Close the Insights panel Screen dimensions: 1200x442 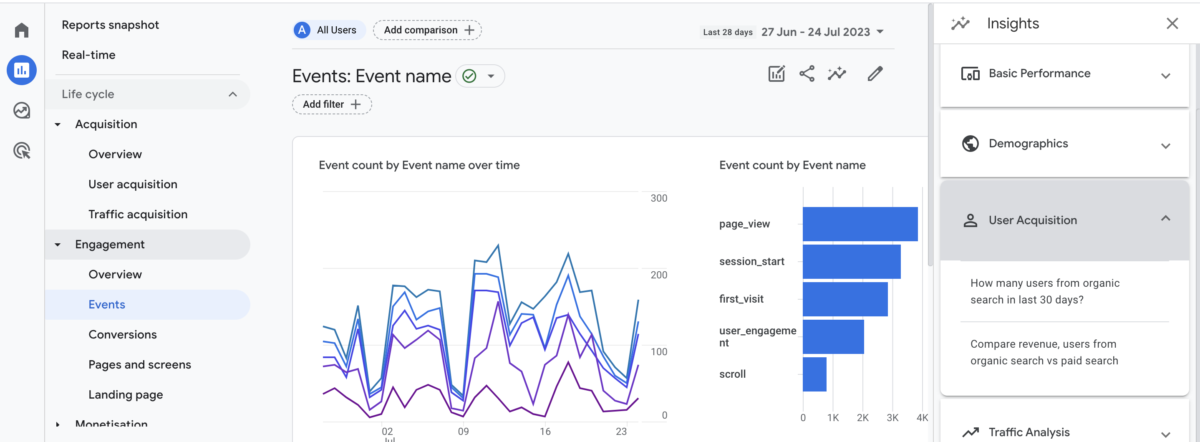click(1172, 23)
